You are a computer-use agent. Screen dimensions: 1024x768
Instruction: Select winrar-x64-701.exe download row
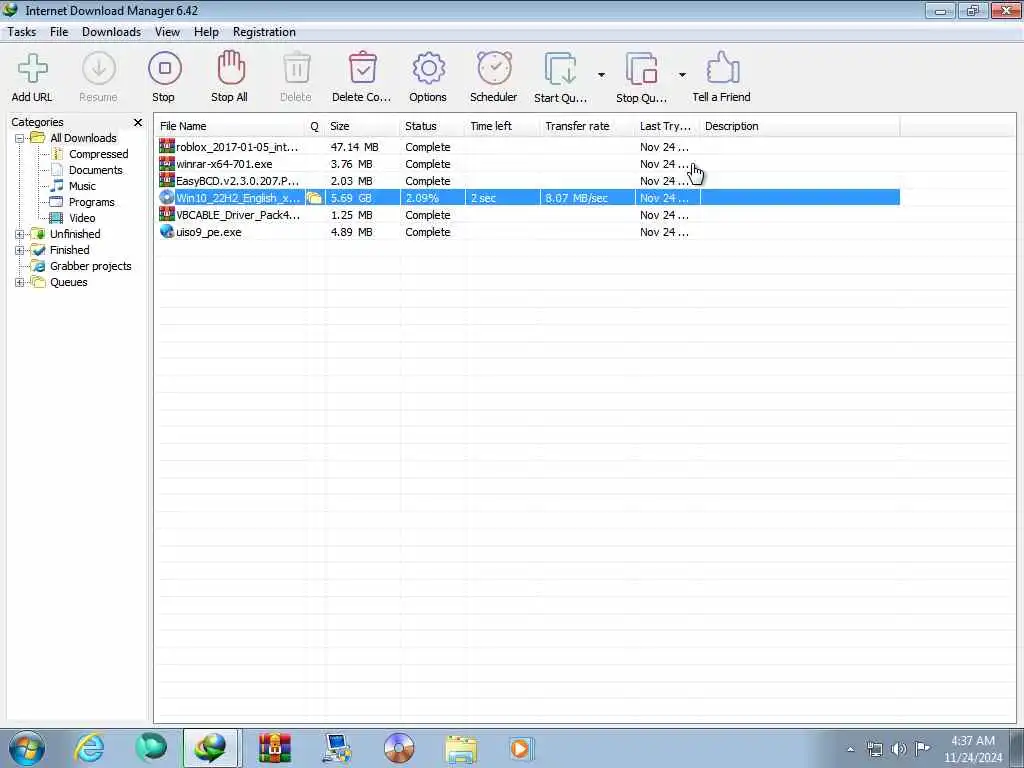(528, 164)
